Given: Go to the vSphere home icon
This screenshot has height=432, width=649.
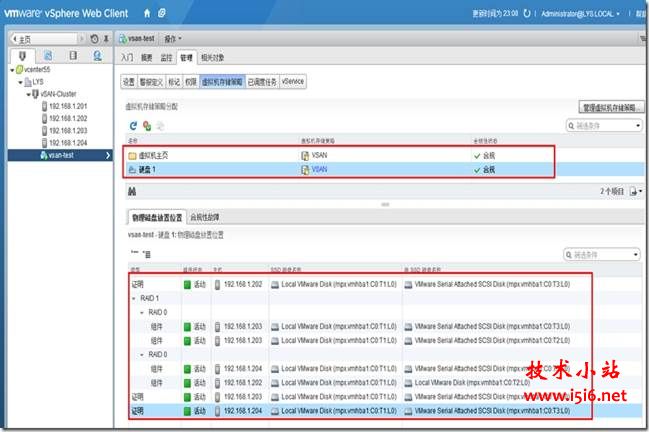Looking at the screenshot, I should click(147, 13).
